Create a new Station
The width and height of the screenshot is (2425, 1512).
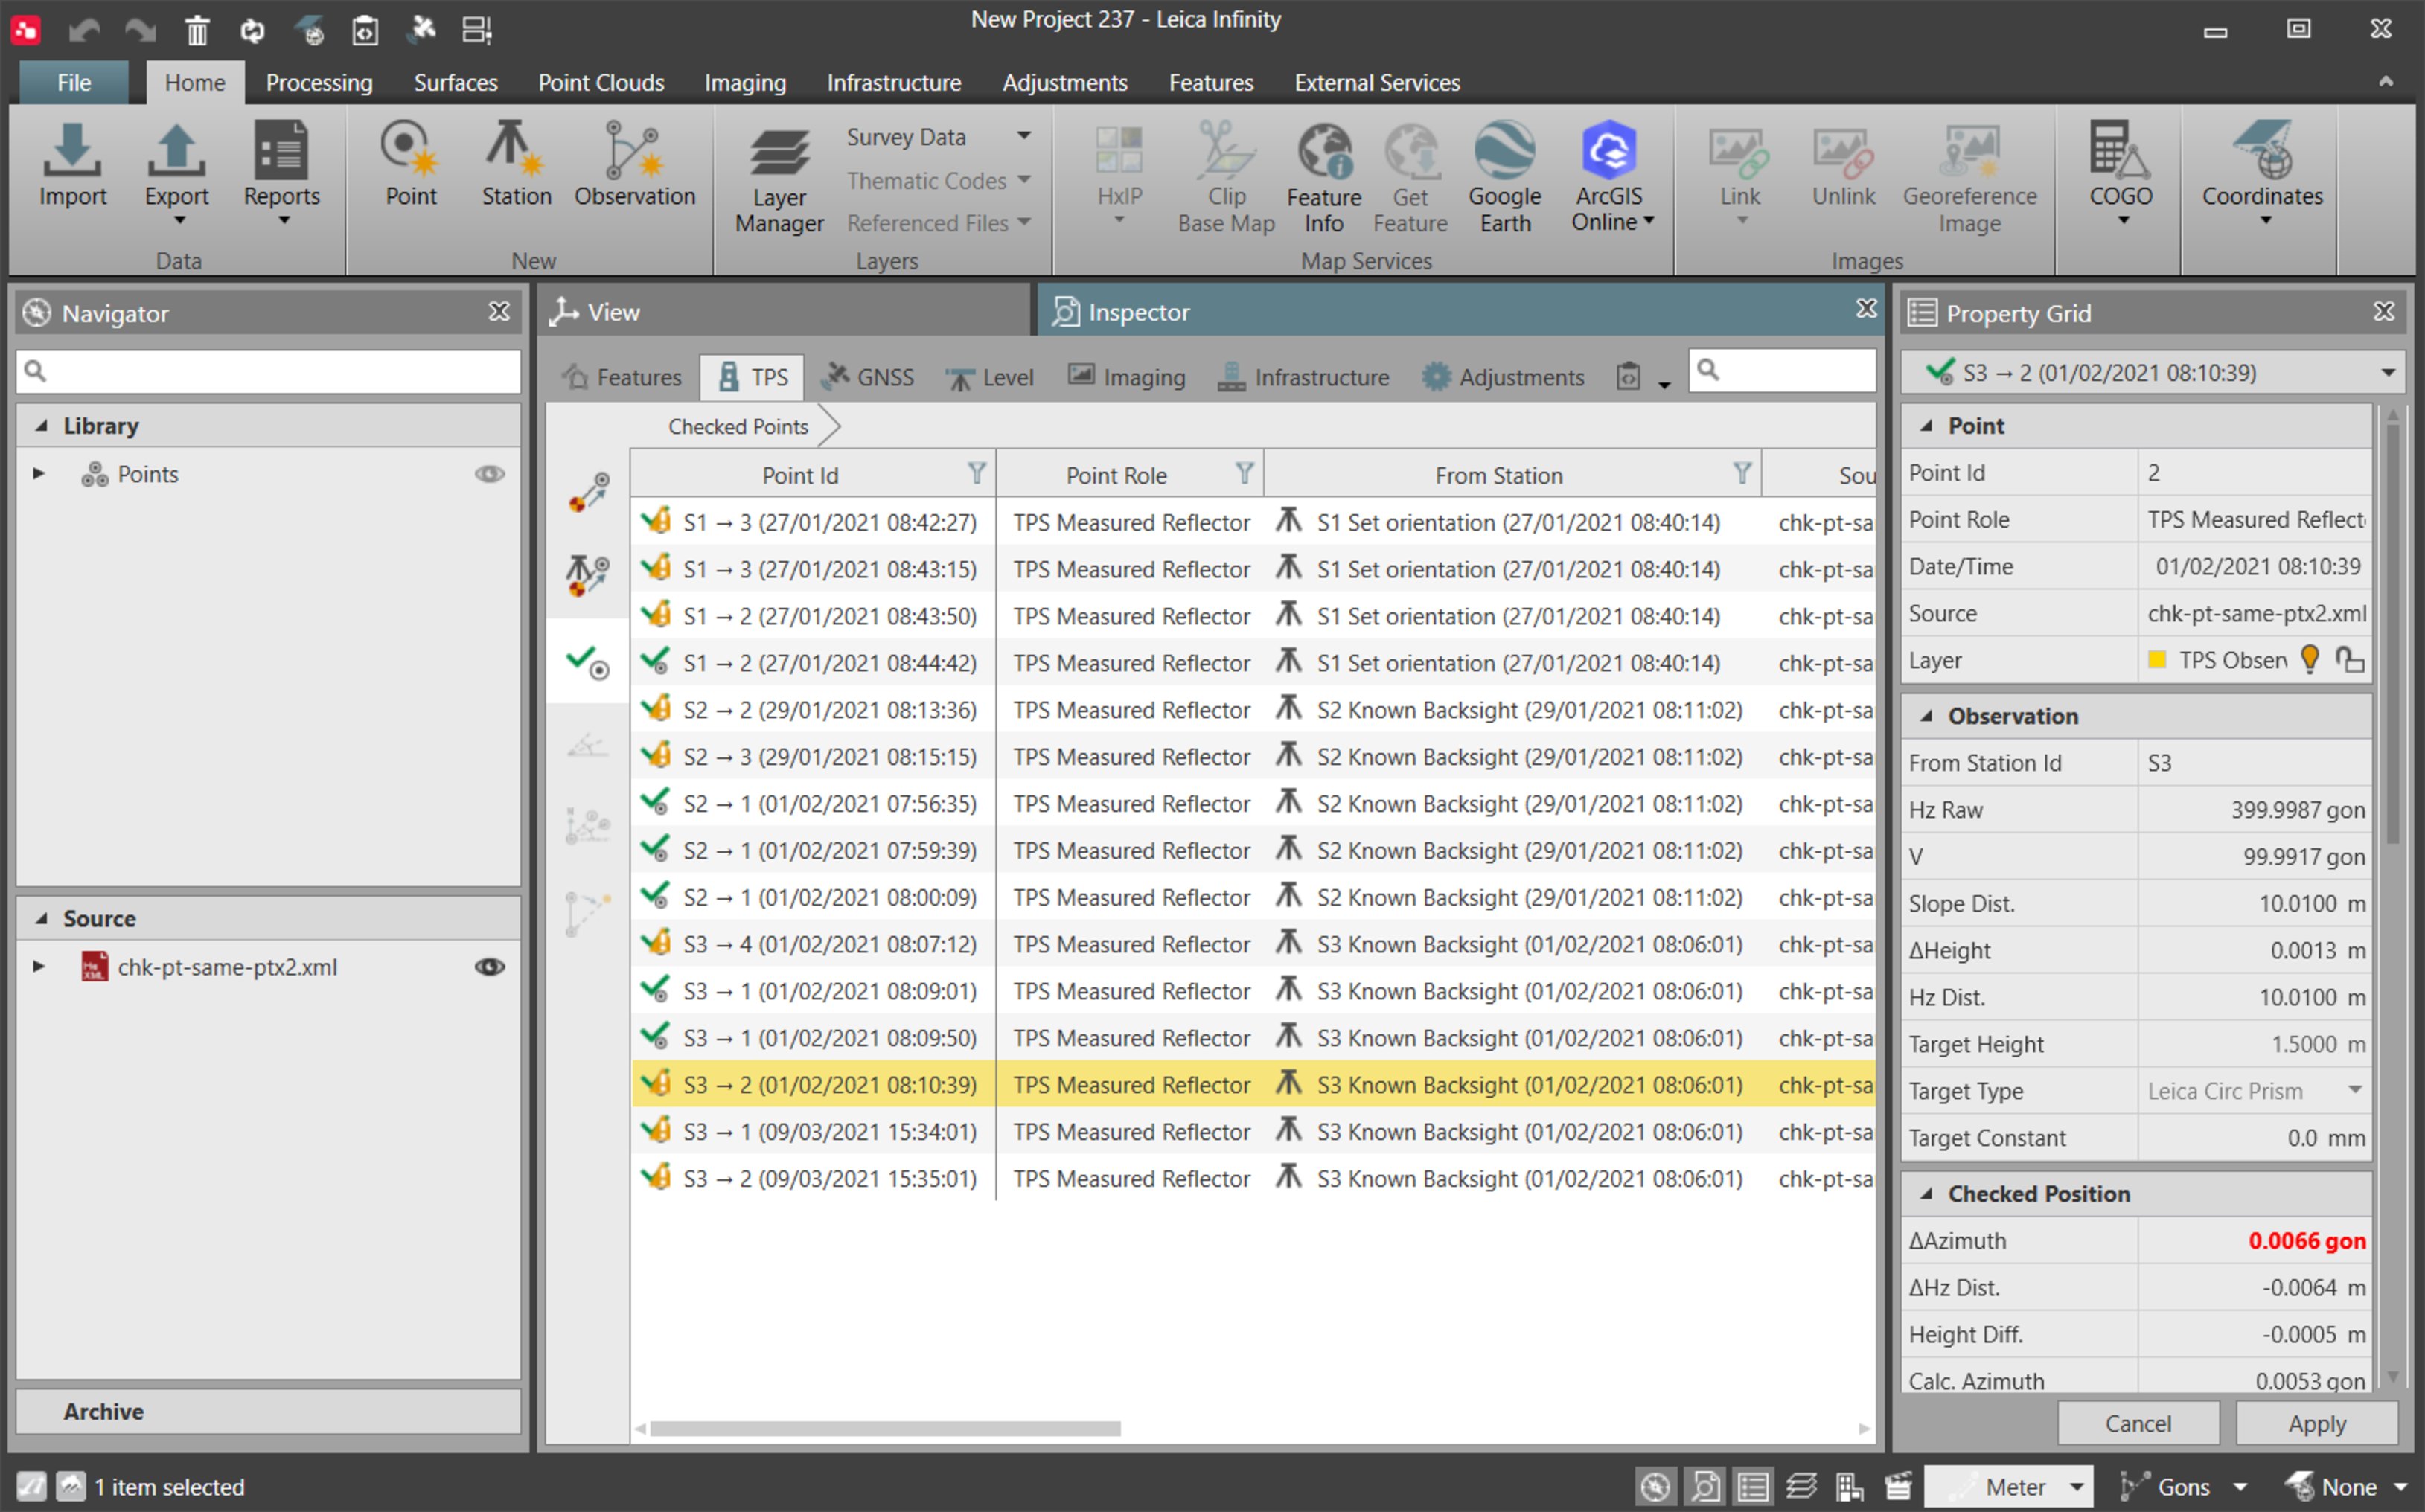pos(516,165)
